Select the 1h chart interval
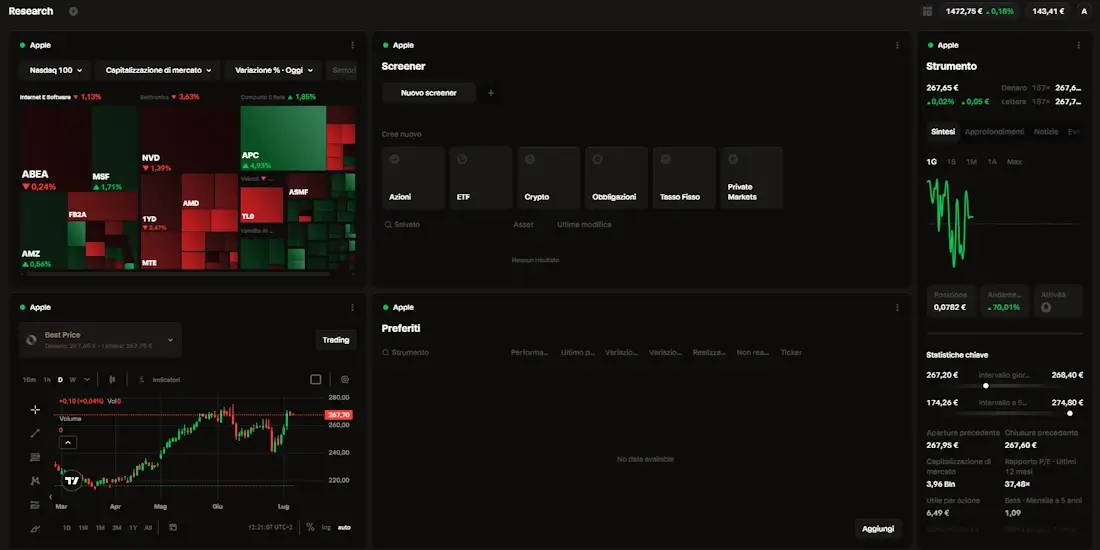The width and height of the screenshot is (1100, 550). (47, 380)
